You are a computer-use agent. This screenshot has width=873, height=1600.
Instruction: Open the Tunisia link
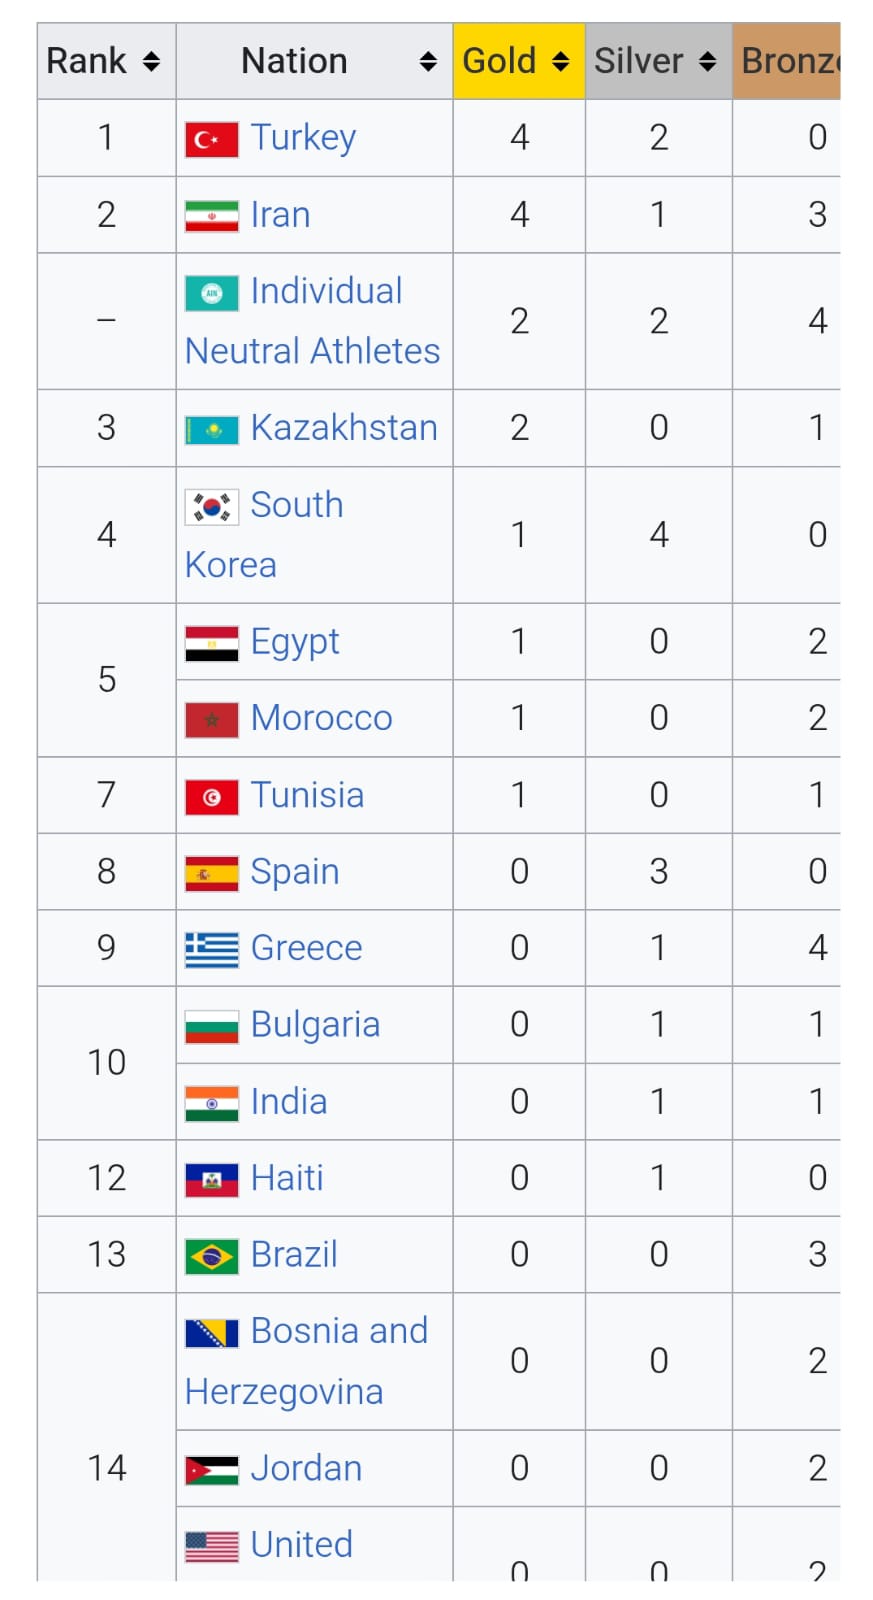click(x=307, y=795)
